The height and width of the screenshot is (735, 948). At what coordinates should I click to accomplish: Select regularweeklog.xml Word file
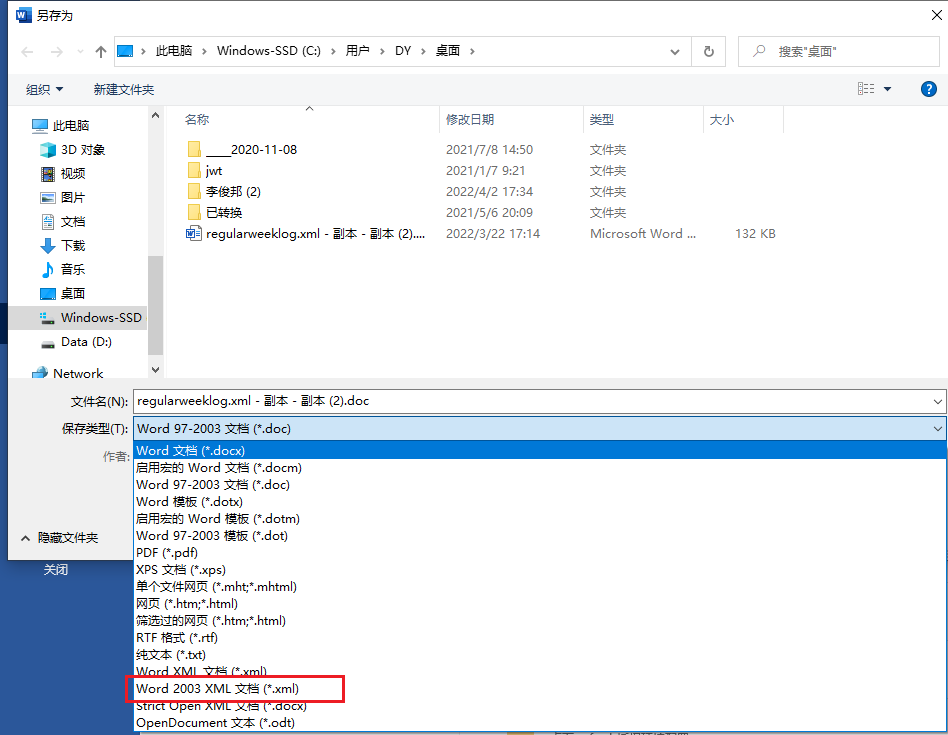point(306,234)
